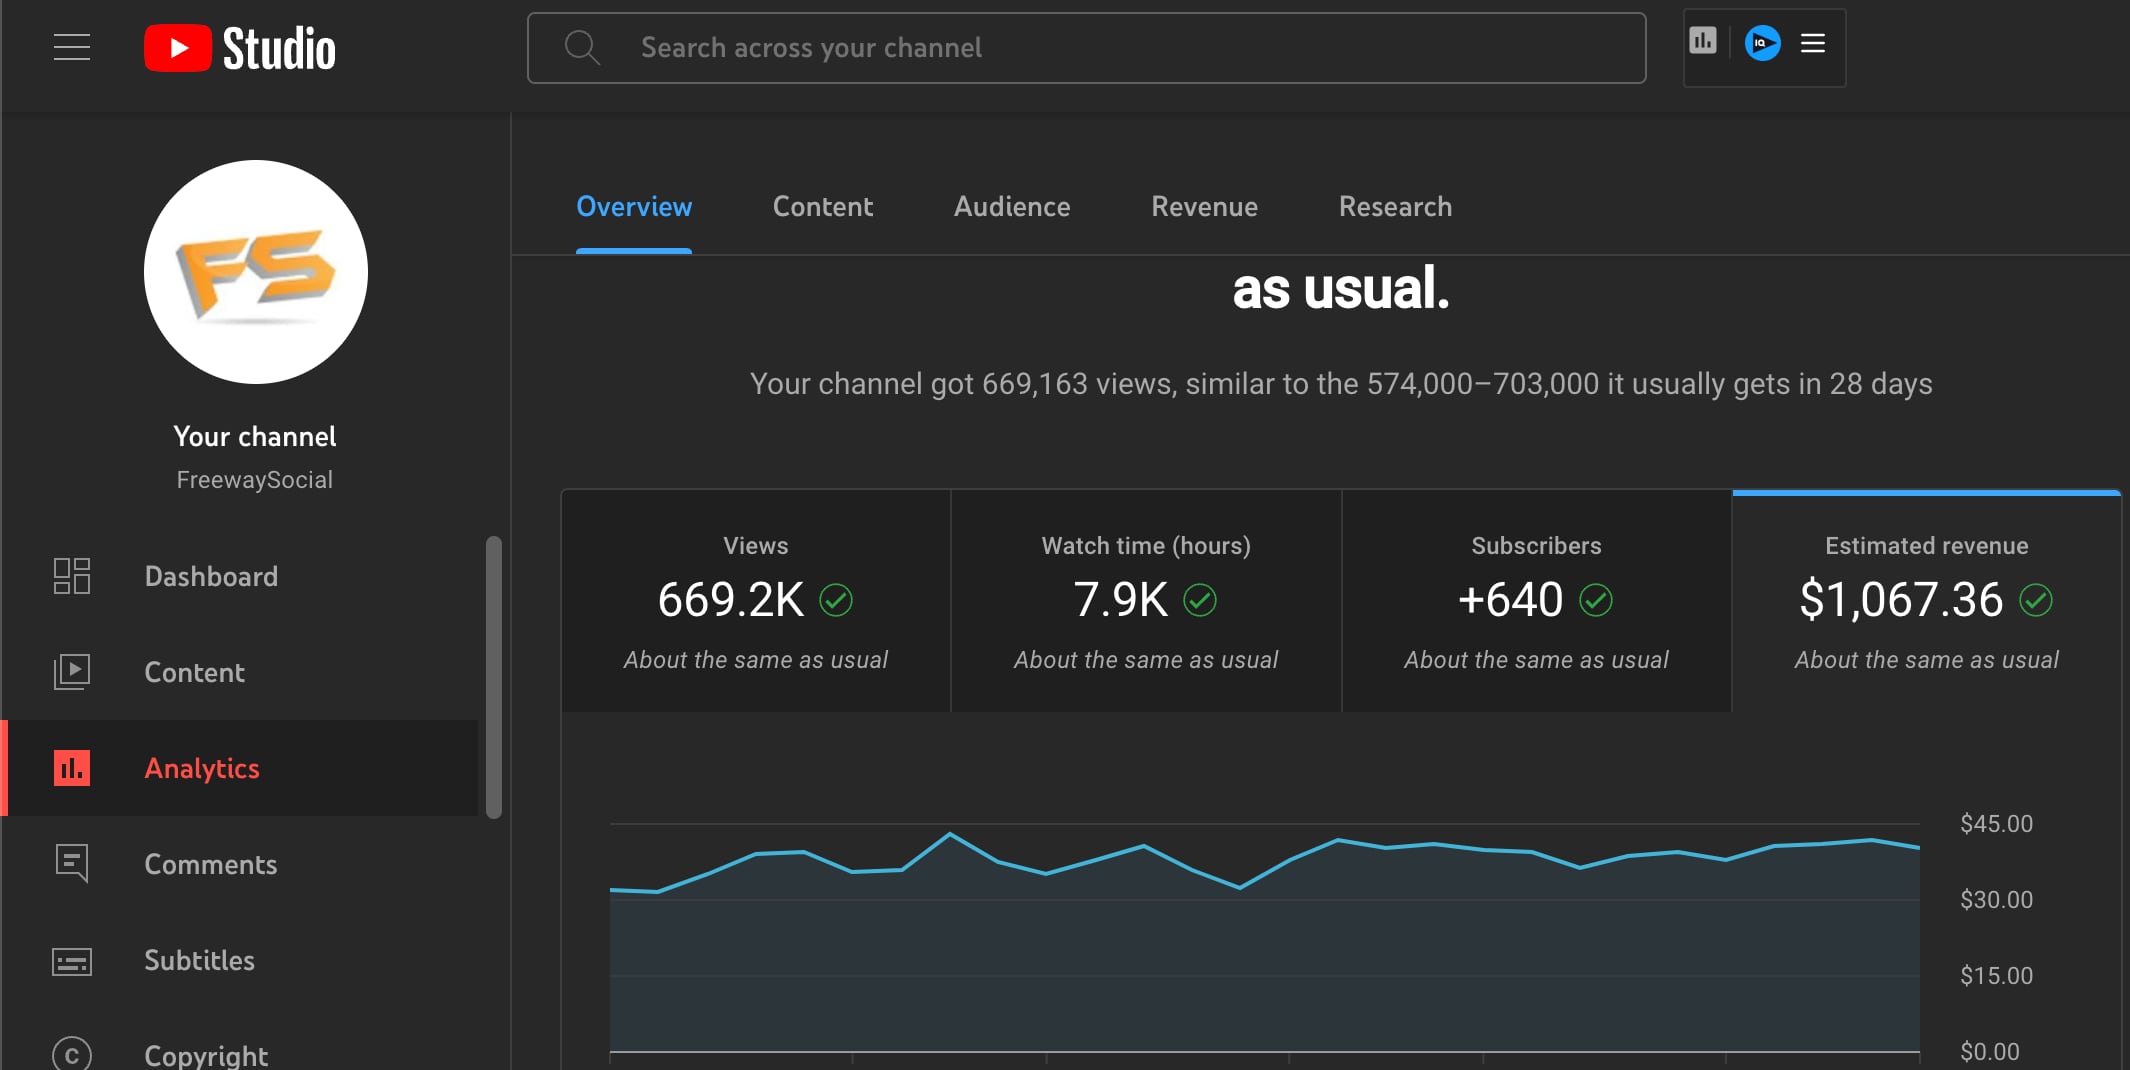Select the Watch time (hours) card
2130x1070 pixels.
click(x=1146, y=601)
